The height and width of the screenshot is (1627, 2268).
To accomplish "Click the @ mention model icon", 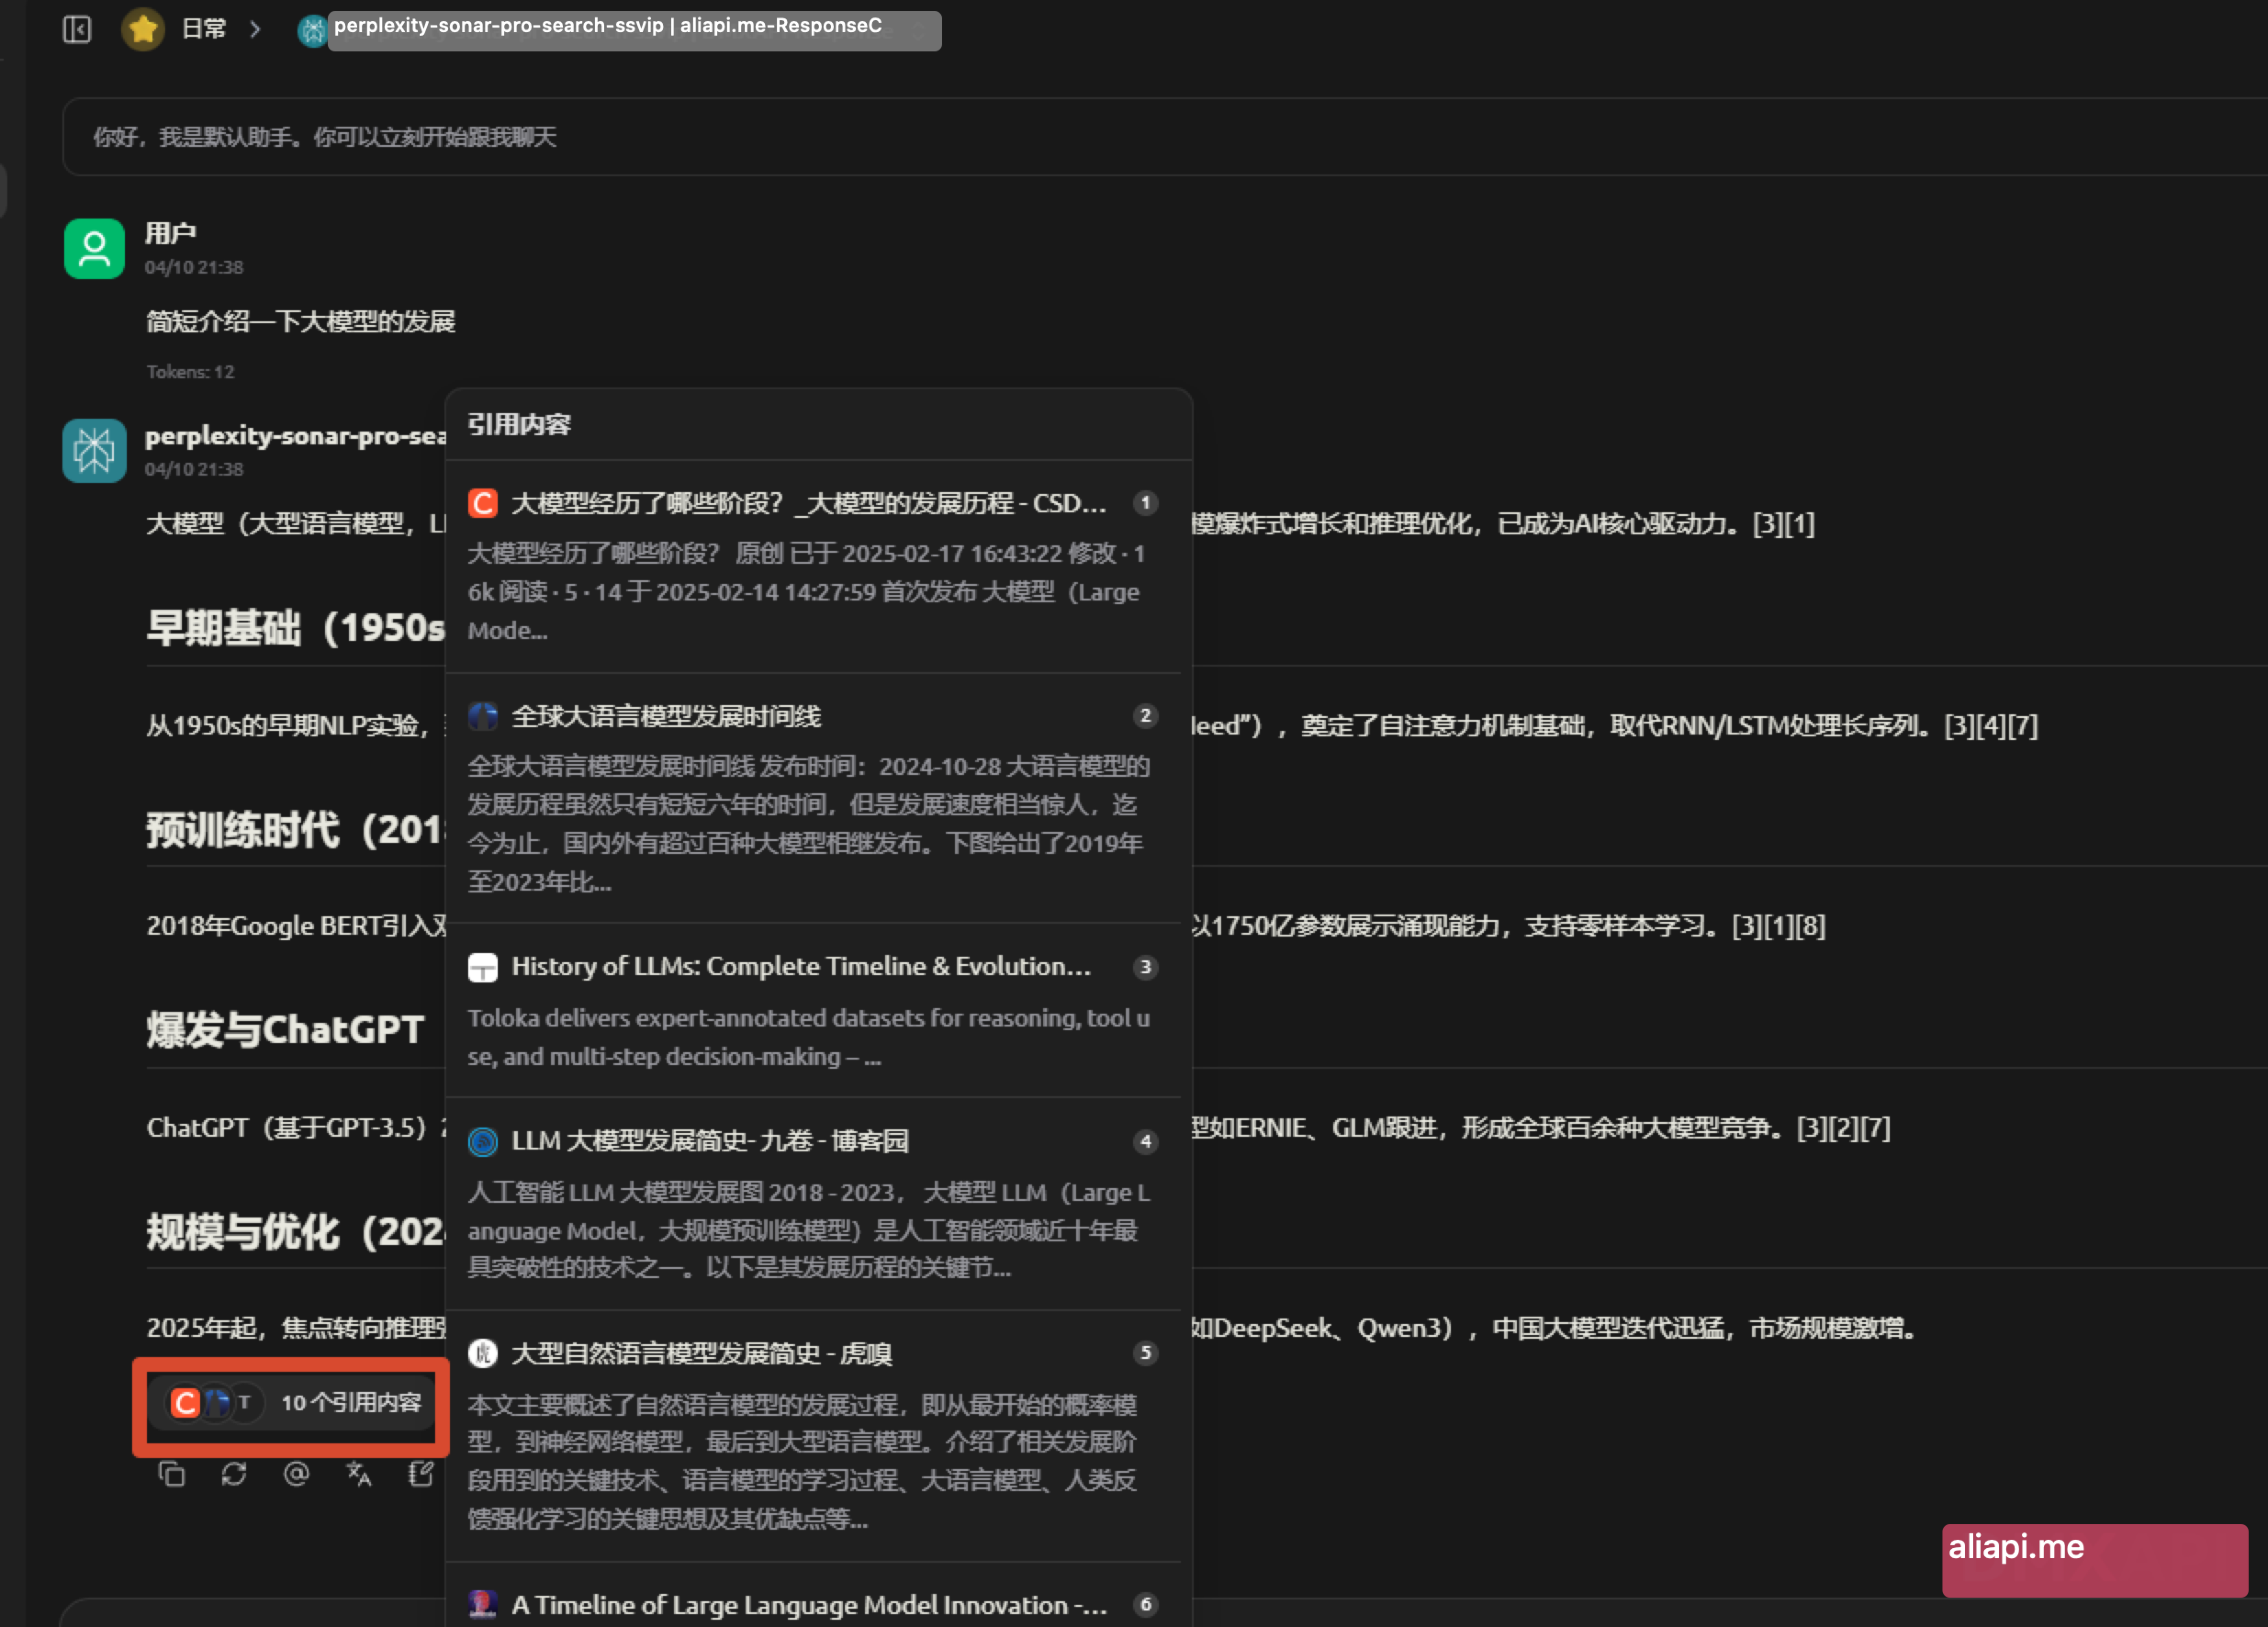I will pyautogui.click(x=296, y=1474).
